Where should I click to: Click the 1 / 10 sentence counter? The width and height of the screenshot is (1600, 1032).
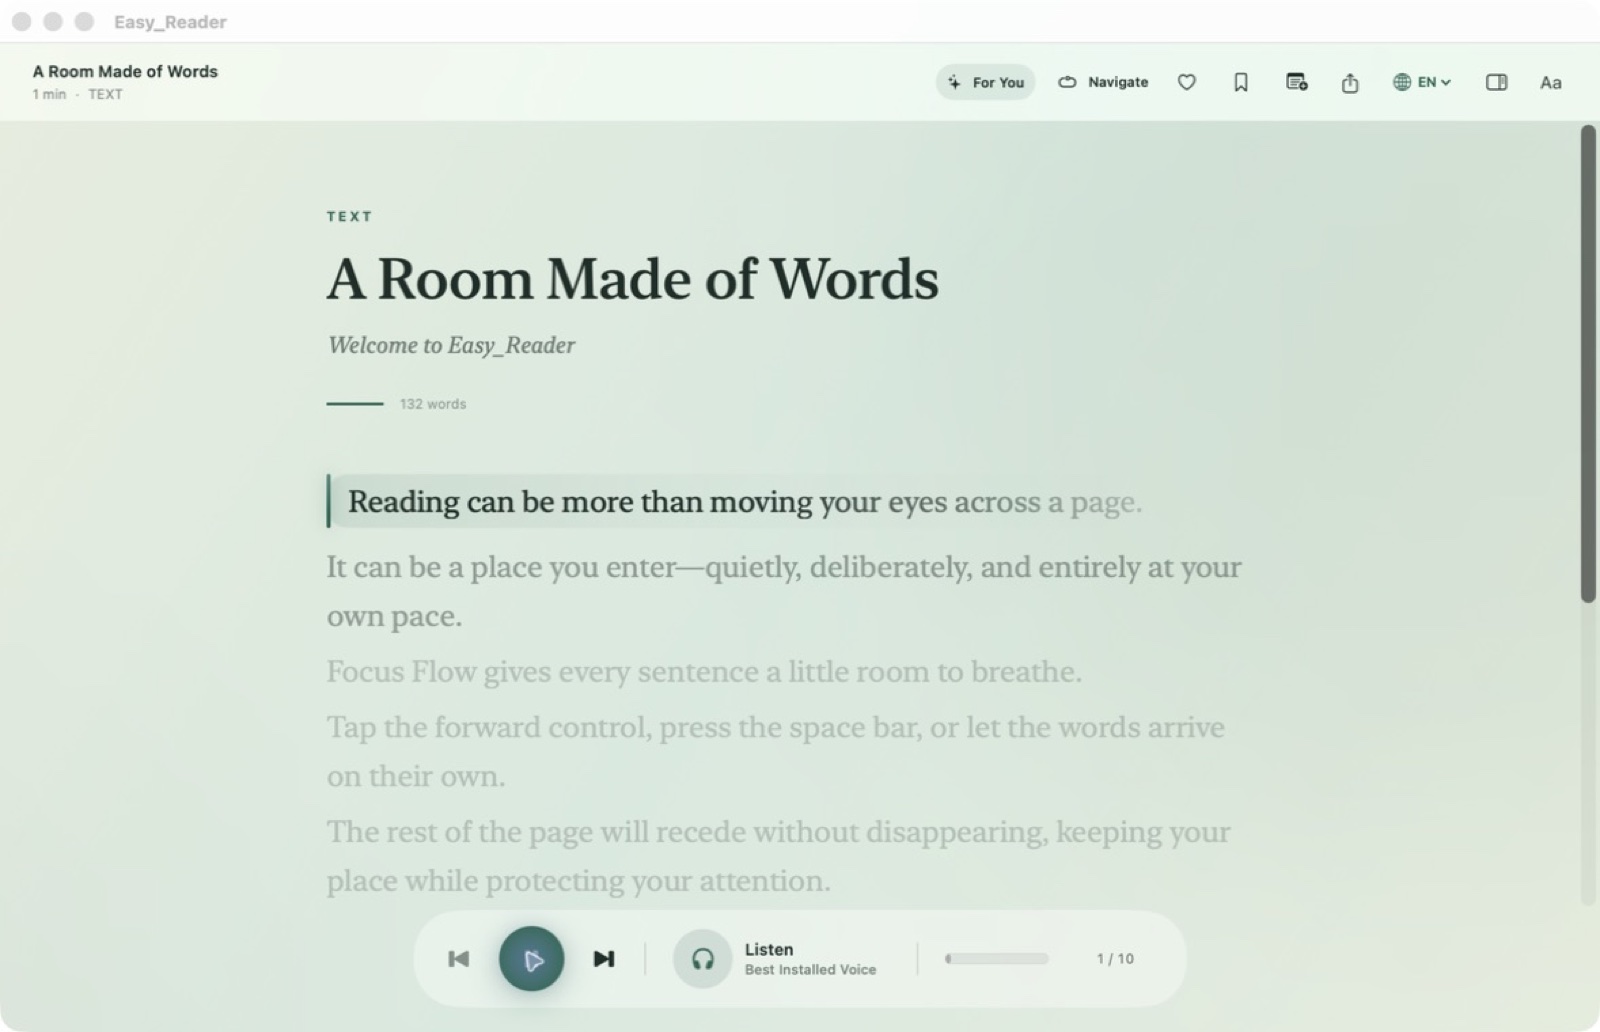coord(1115,959)
